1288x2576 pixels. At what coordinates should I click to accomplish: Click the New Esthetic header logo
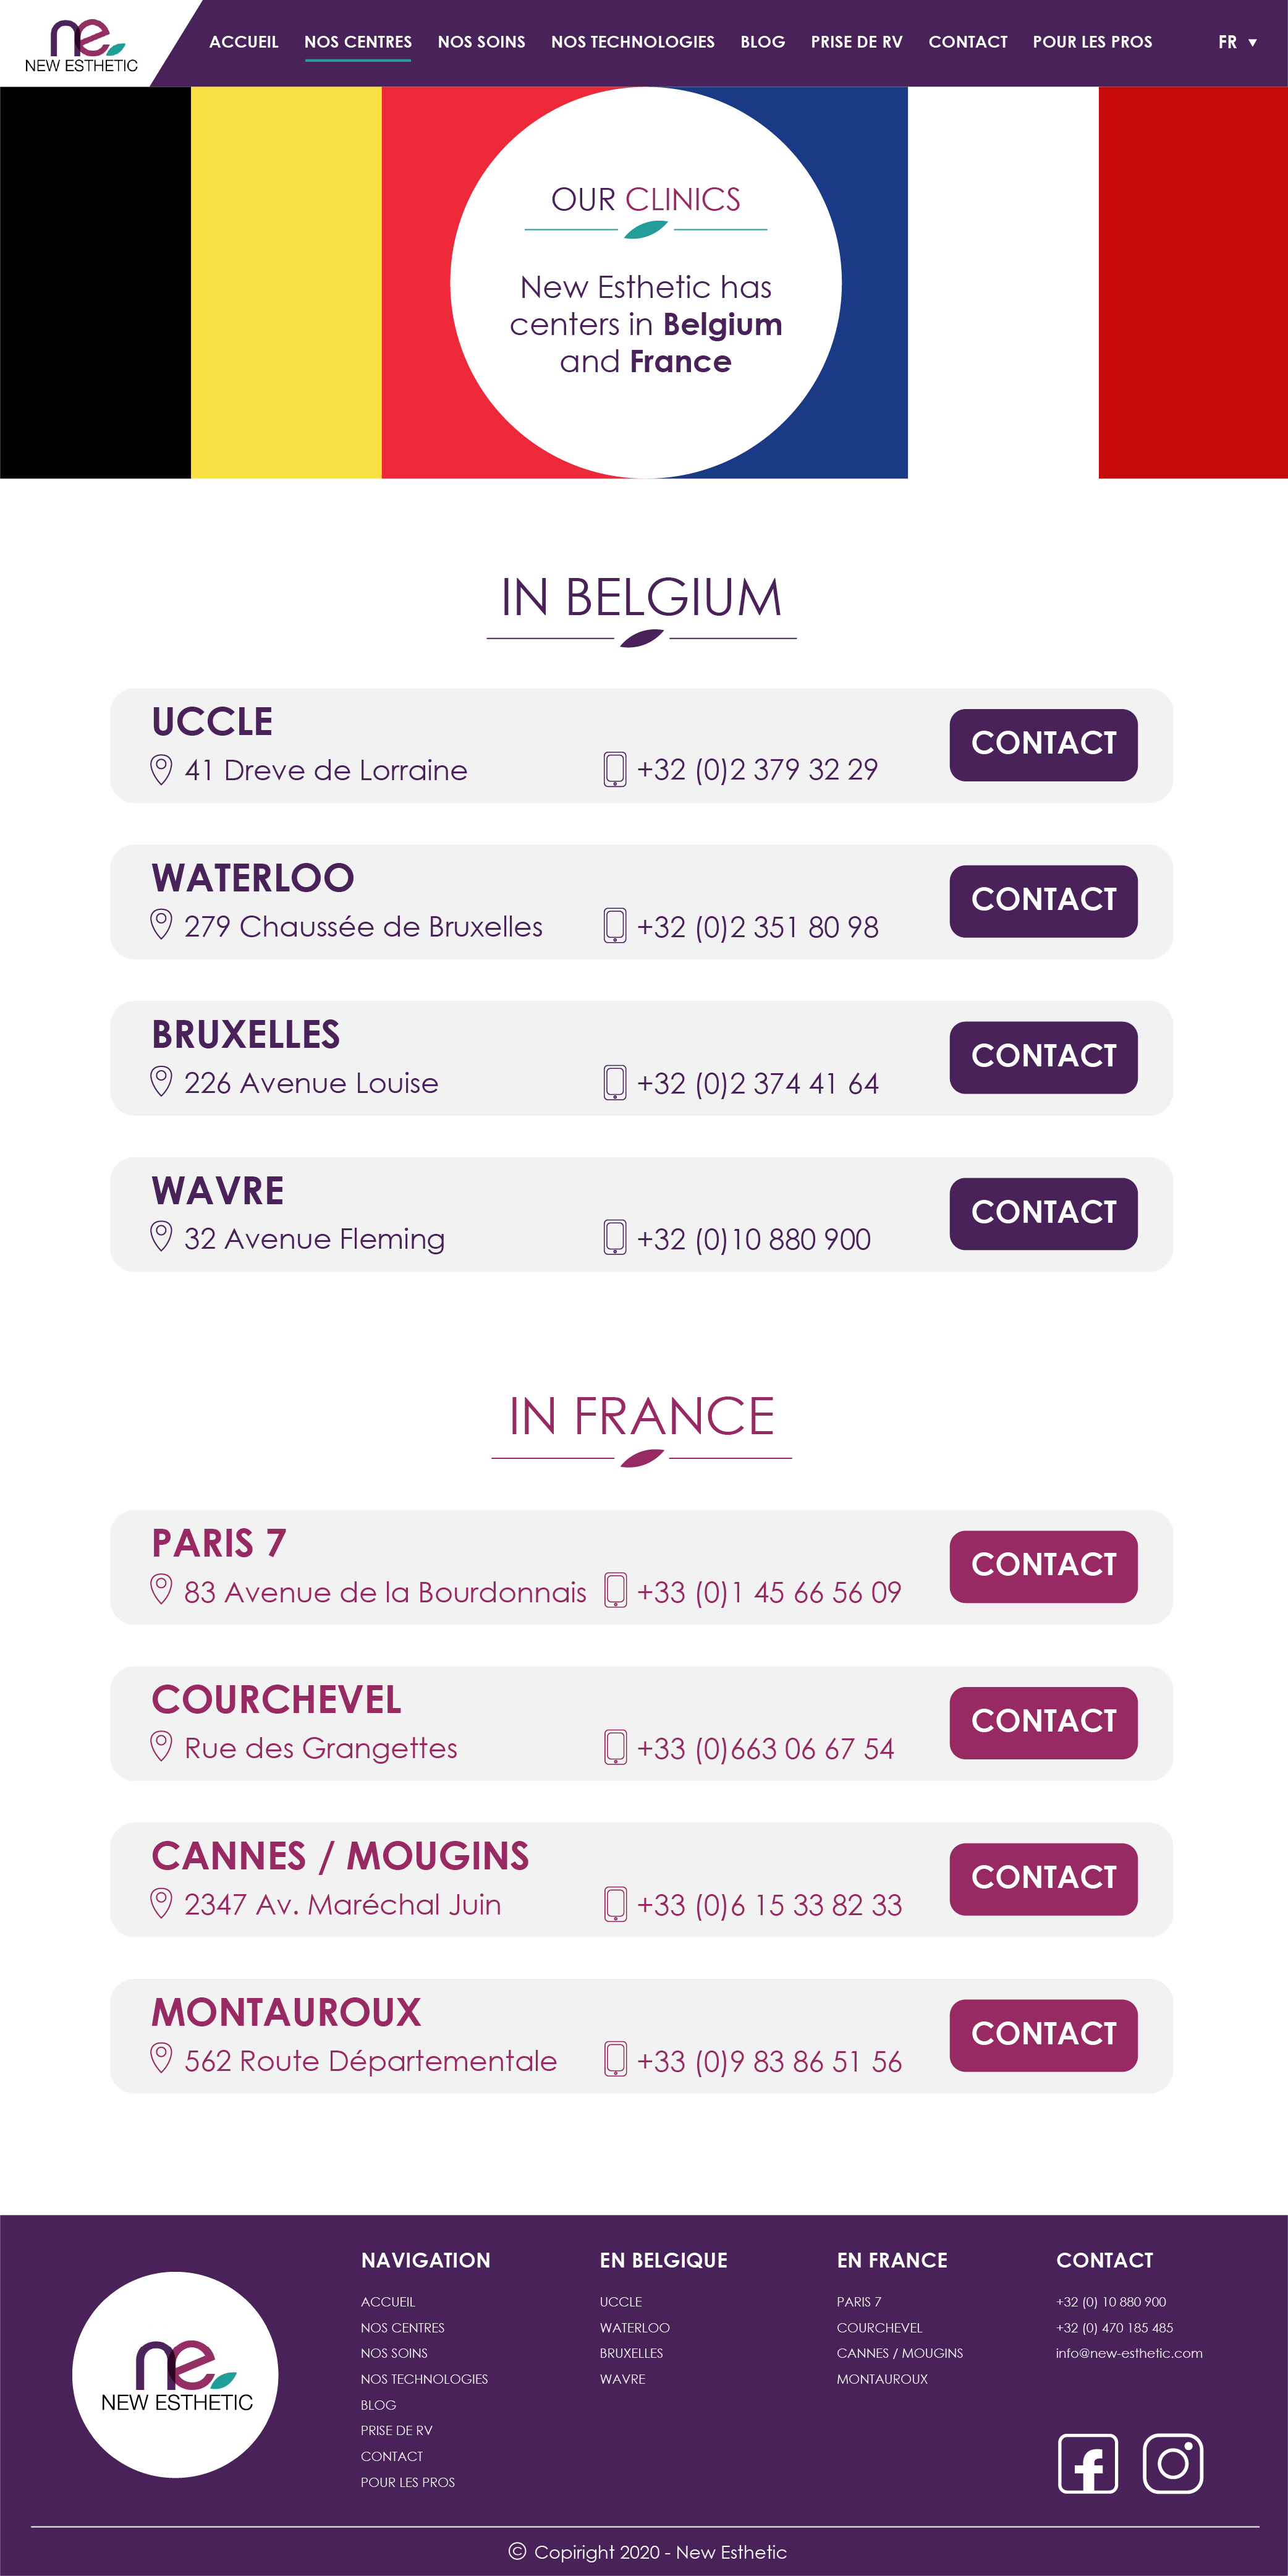[x=81, y=46]
